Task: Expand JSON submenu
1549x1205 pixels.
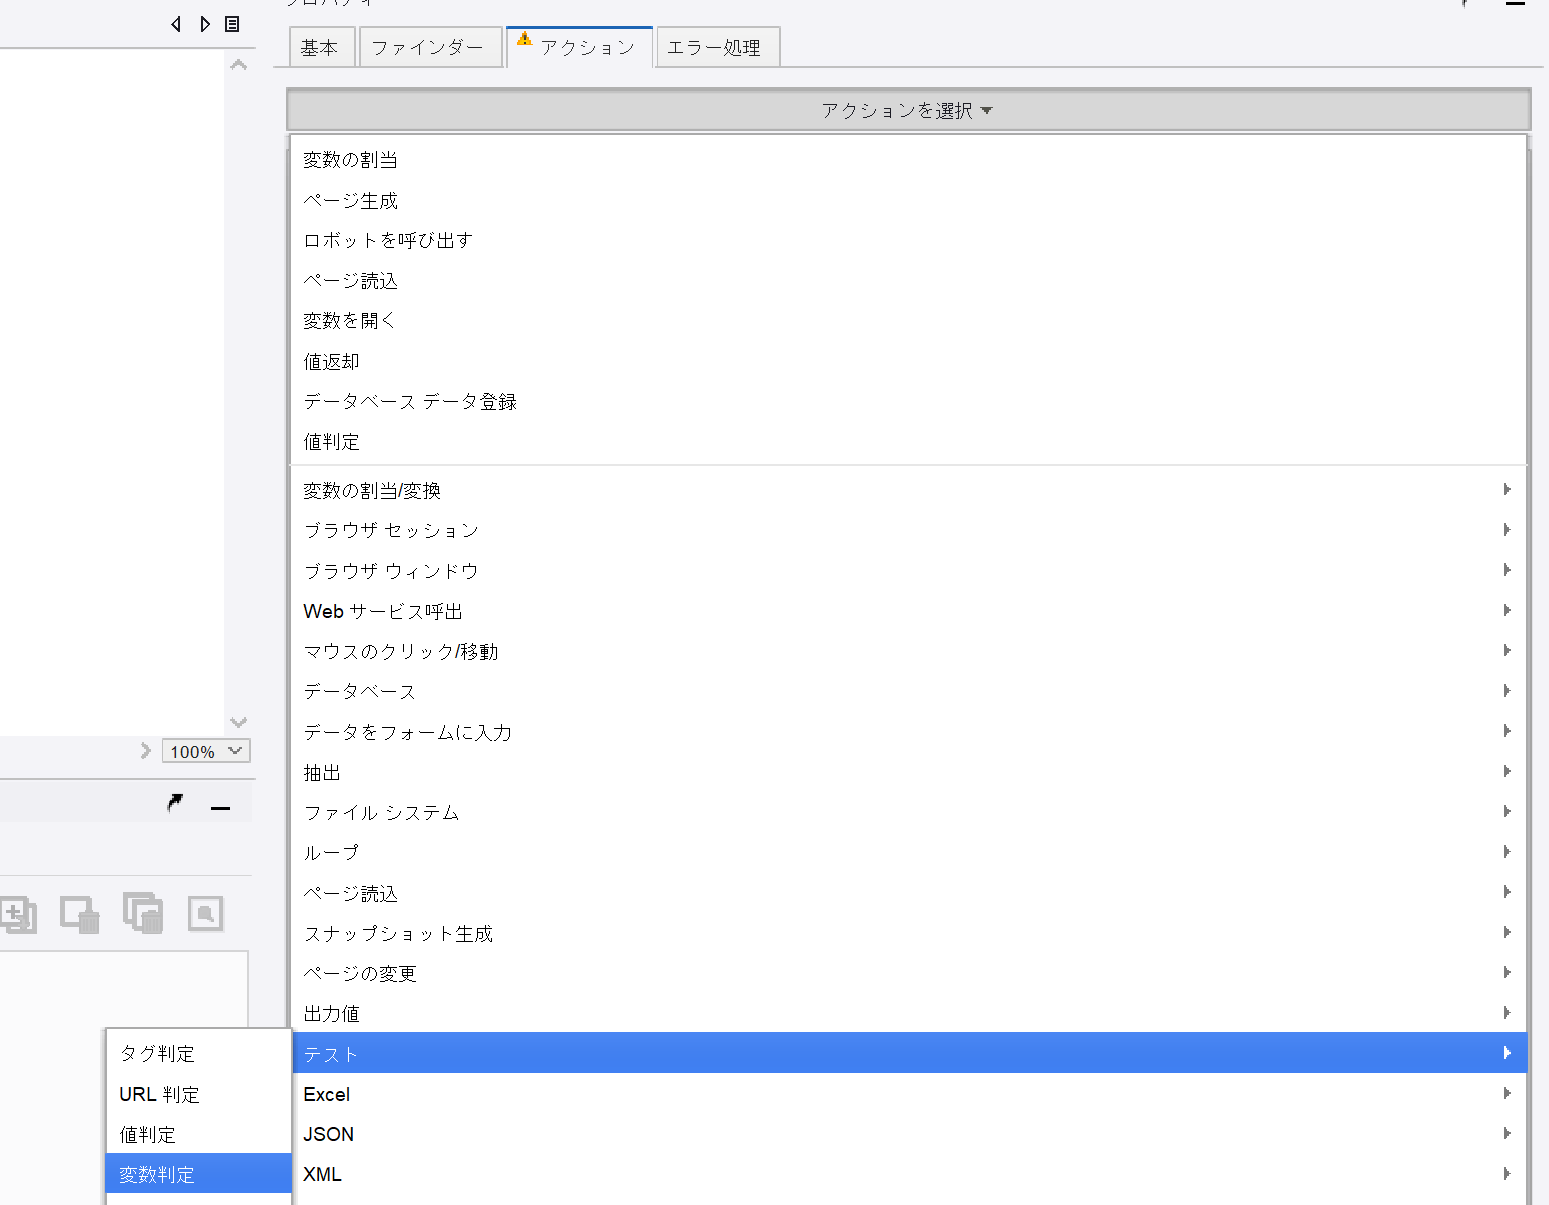Action: (x=908, y=1134)
